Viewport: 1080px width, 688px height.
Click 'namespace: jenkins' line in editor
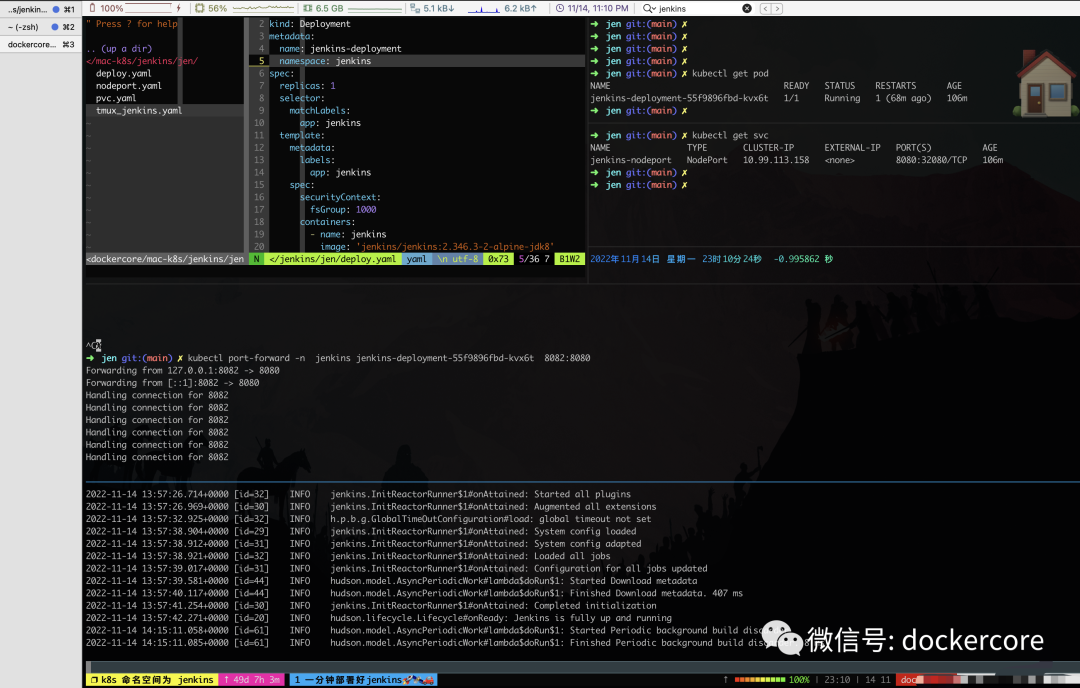pos(325,61)
